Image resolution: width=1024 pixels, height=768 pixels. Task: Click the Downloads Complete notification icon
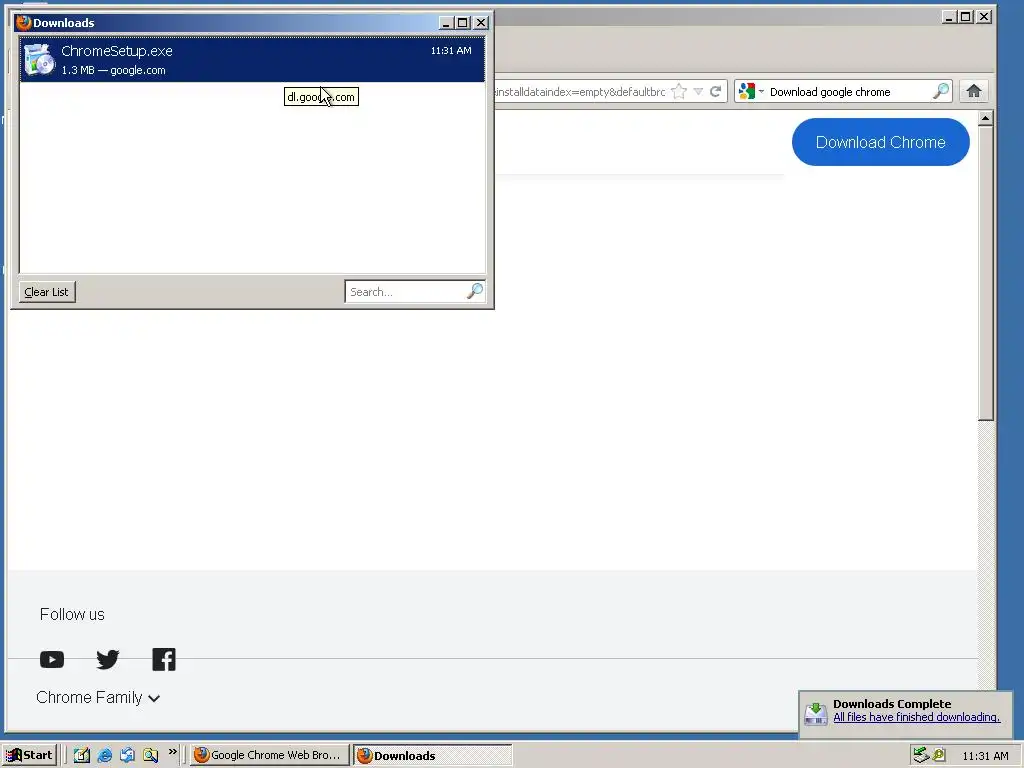point(816,713)
